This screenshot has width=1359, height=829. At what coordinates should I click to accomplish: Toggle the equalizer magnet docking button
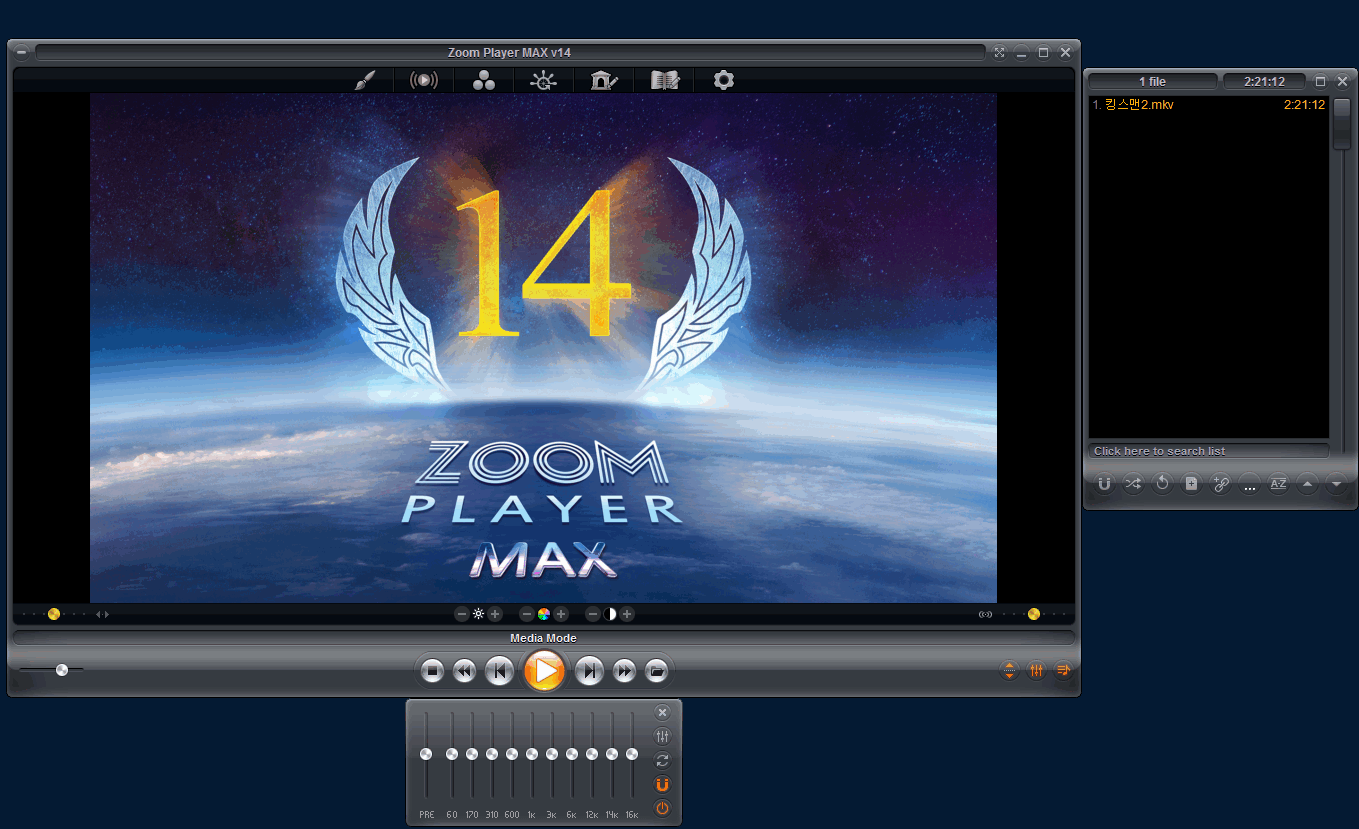pyautogui.click(x=662, y=785)
